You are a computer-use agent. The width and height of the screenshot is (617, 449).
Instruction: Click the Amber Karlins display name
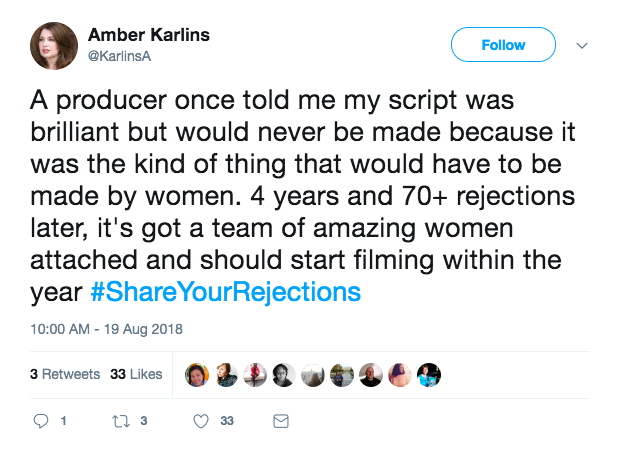(150, 35)
